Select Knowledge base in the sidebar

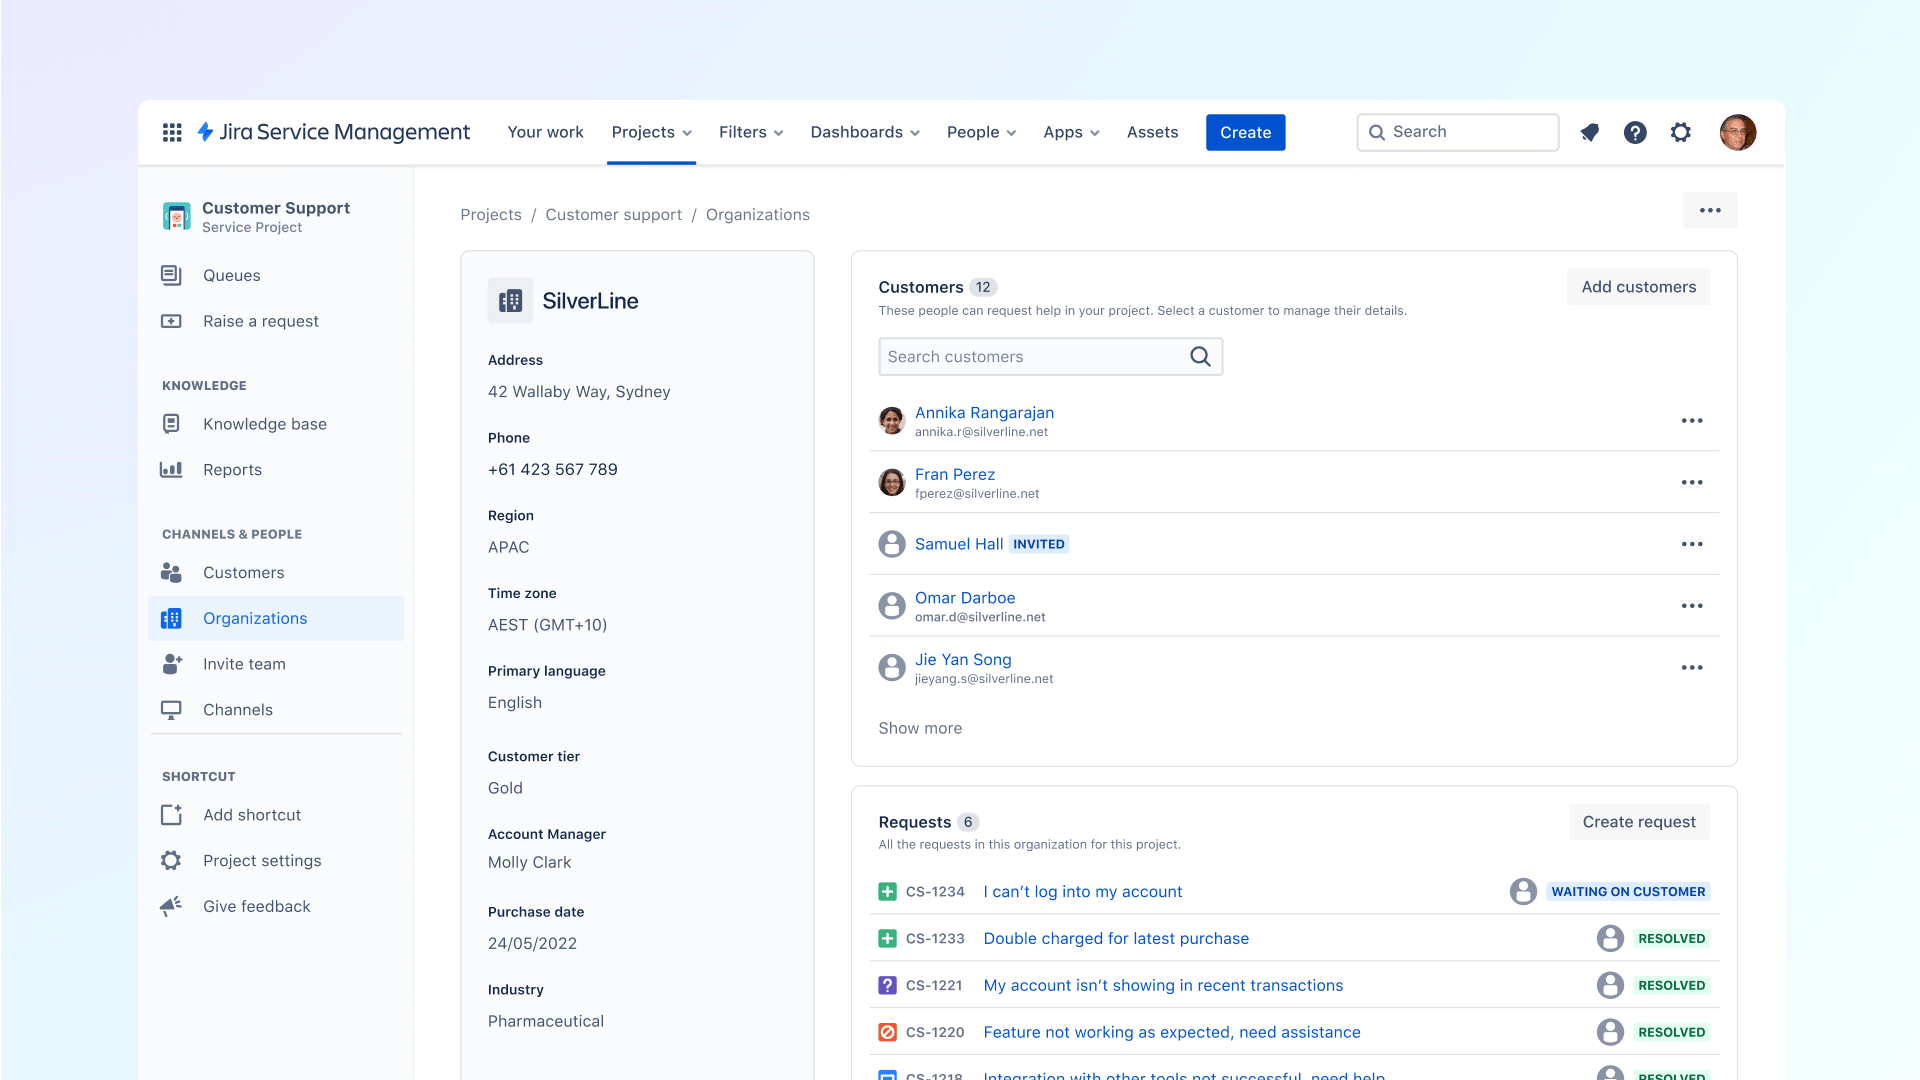tap(264, 424)
